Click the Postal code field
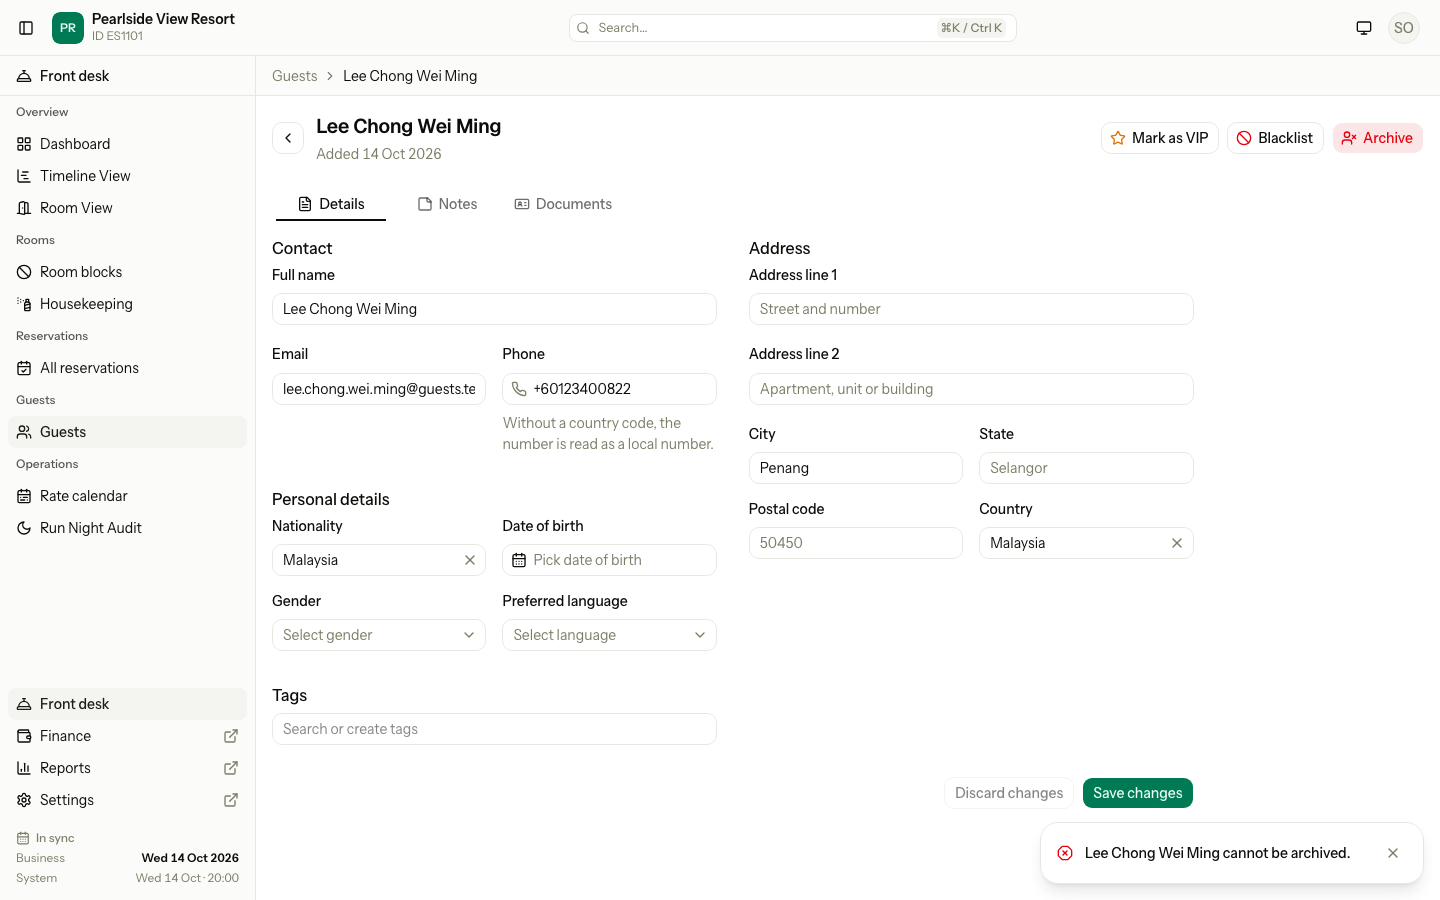The width and height of the screenshot is (1440, 900). 856,543
